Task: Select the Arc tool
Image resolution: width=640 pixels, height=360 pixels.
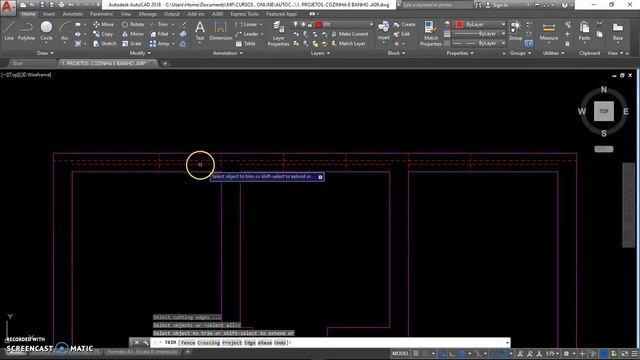Action: 64,31
